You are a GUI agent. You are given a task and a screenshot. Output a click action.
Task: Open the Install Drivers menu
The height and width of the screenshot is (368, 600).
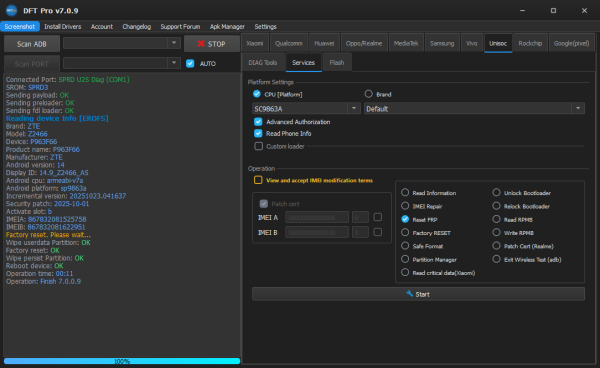click(63, 26)
